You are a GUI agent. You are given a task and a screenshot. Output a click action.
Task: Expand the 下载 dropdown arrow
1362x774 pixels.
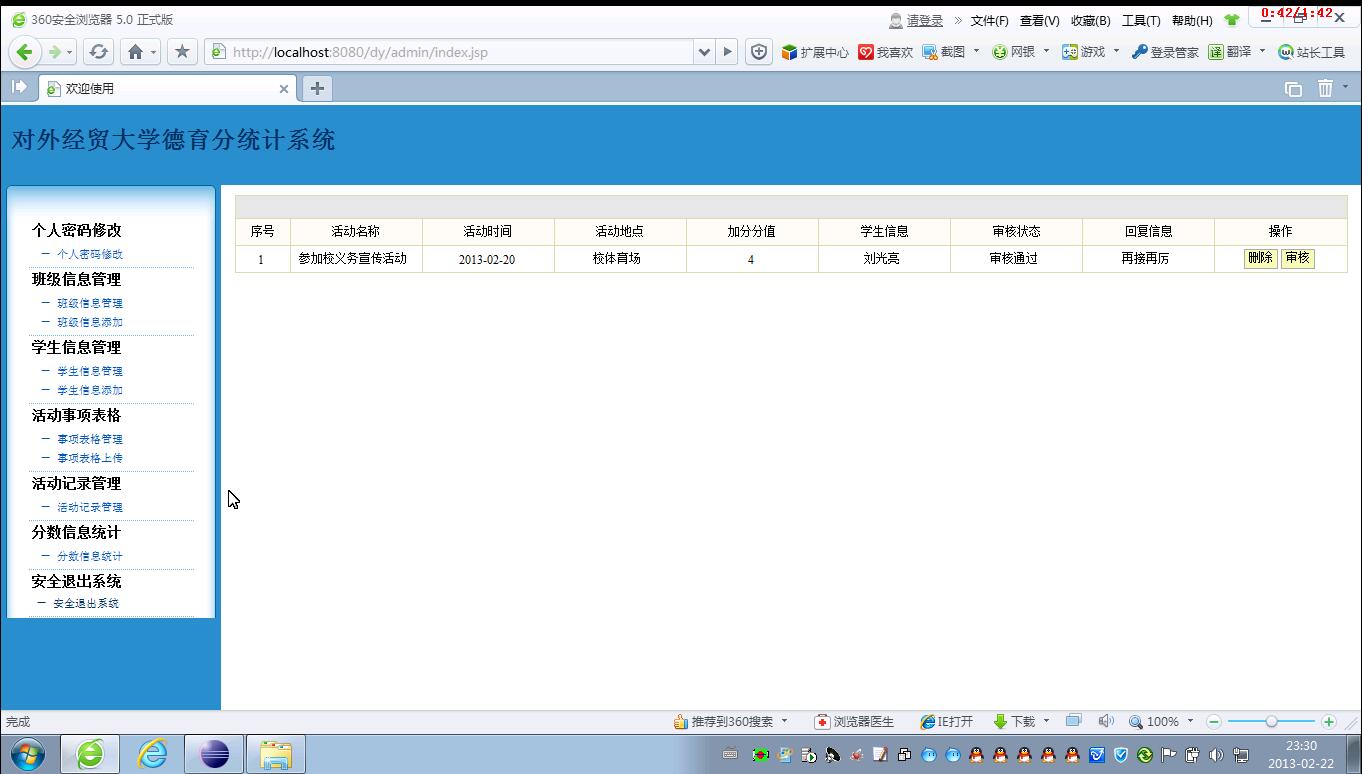click(1046, 721)
